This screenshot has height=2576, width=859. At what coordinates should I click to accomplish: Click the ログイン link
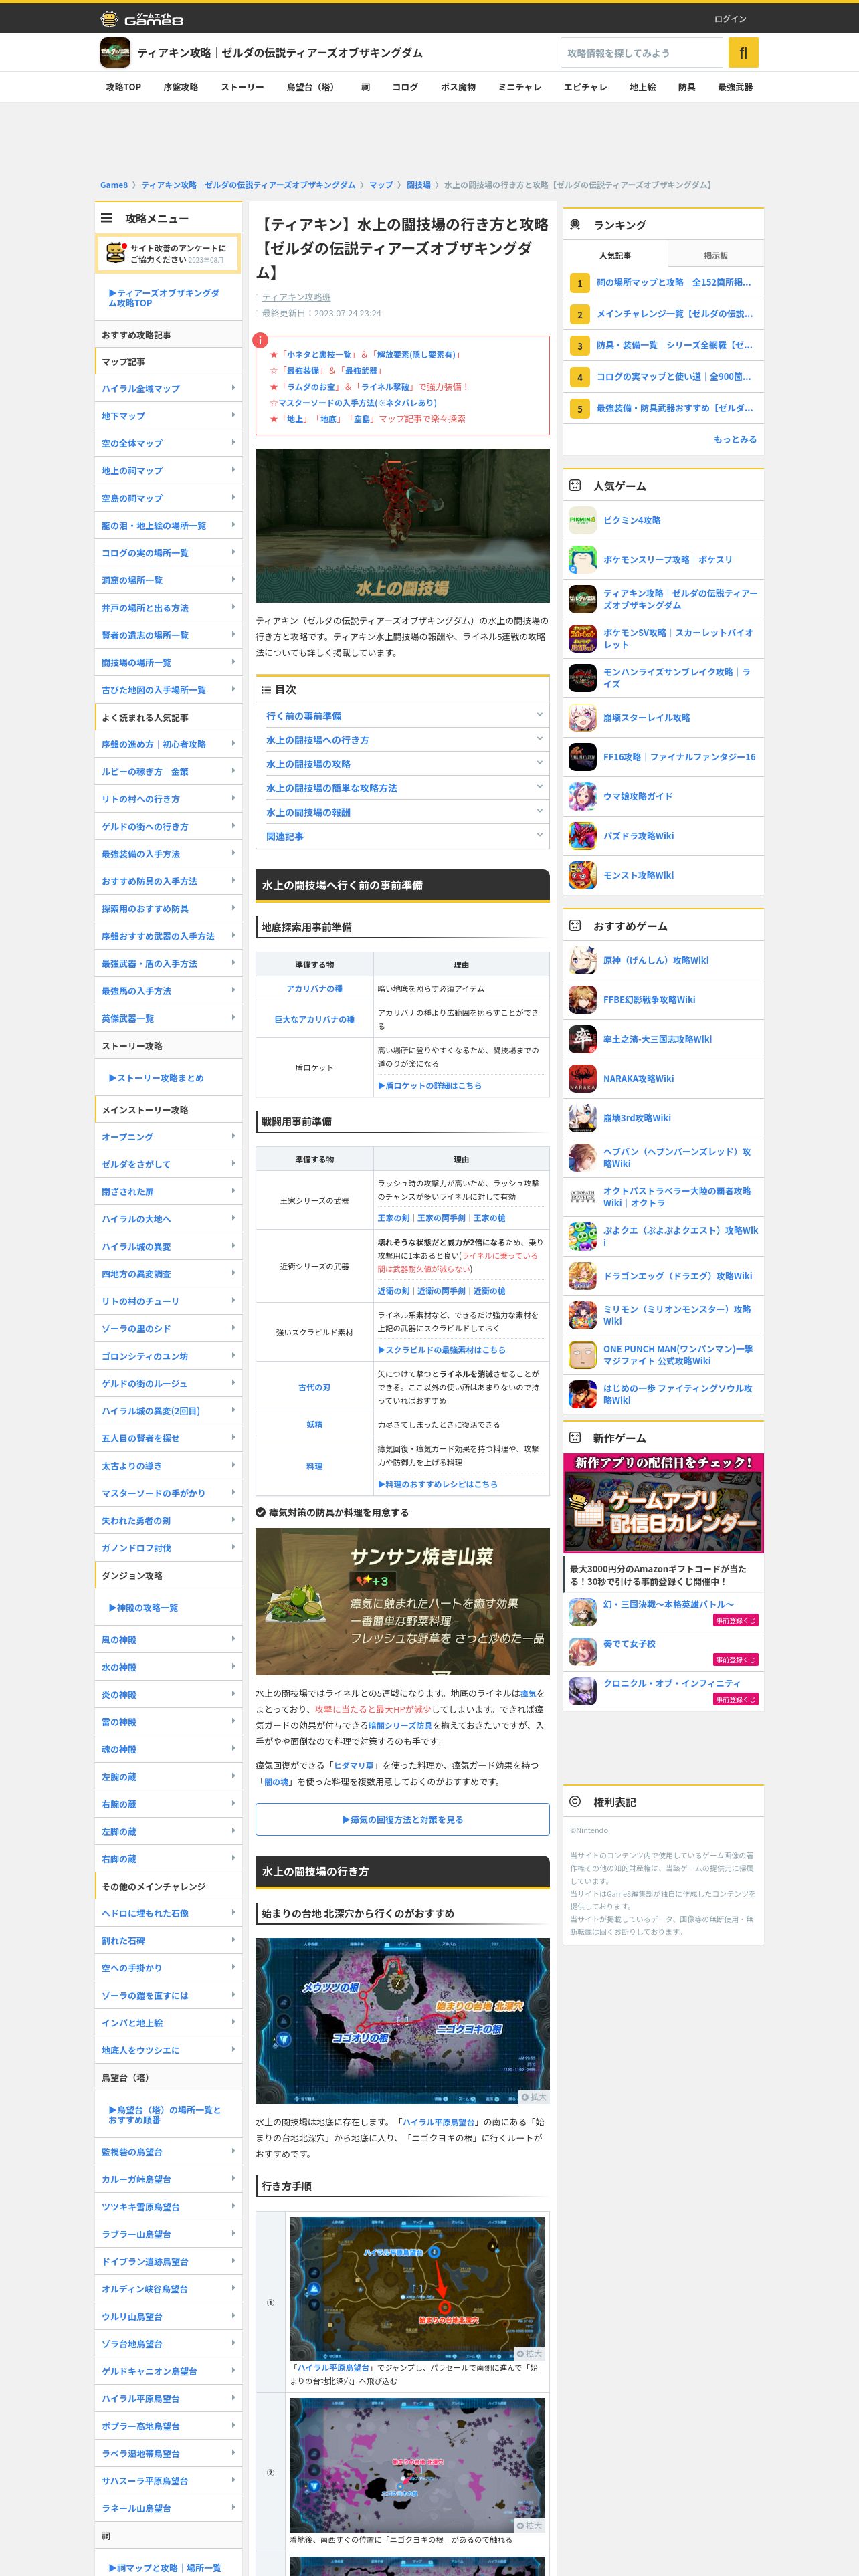coord(730,19)
